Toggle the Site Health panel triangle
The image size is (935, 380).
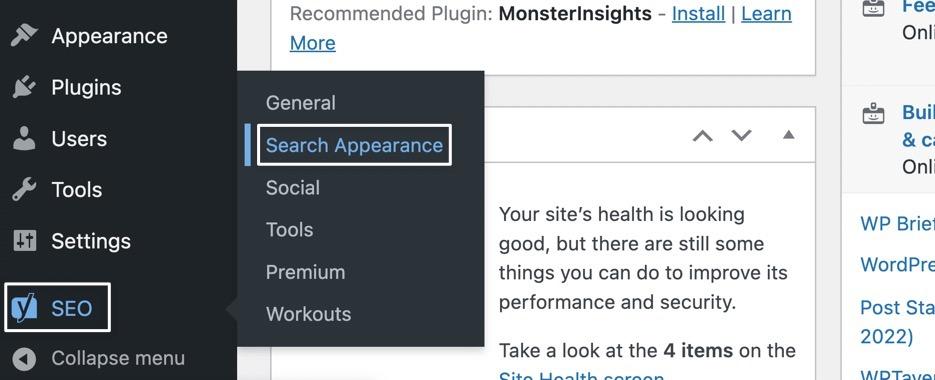[788, 135]
